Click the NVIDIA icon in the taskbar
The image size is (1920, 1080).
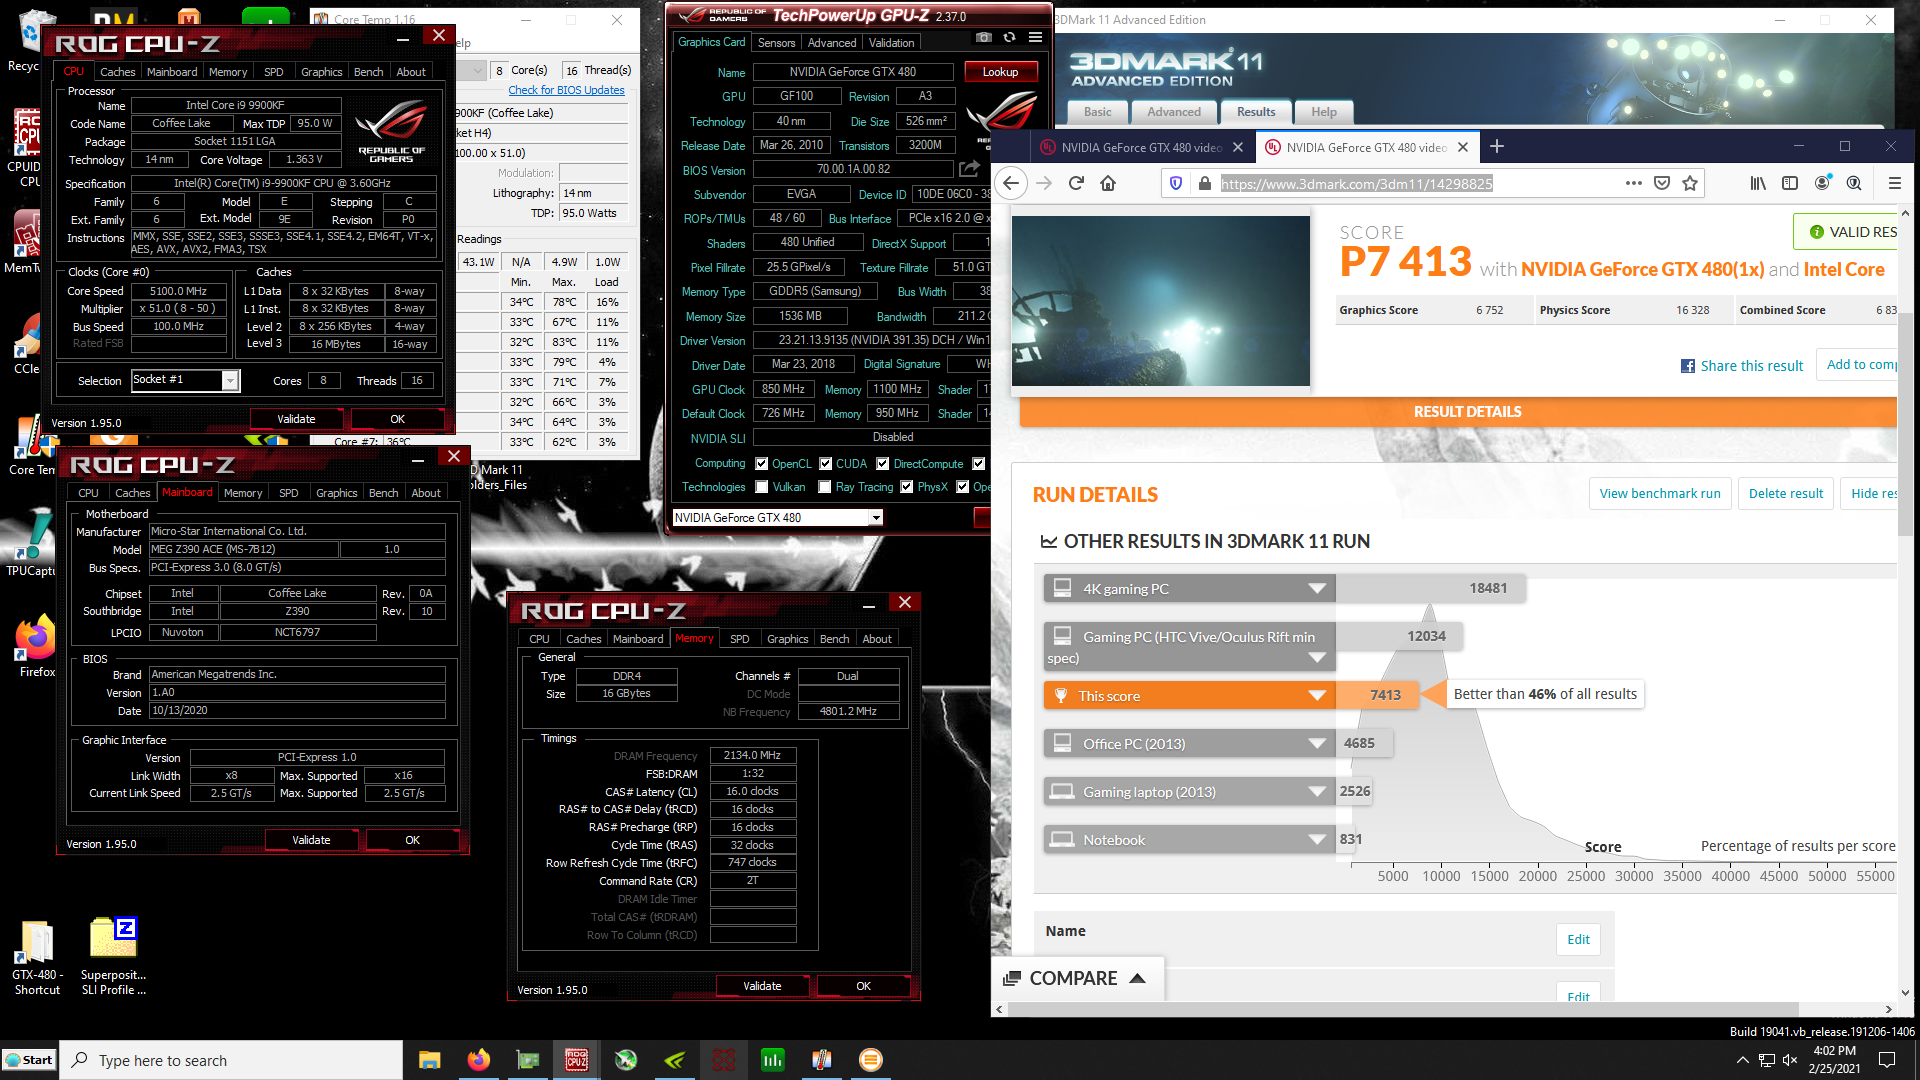point(675,1060)
